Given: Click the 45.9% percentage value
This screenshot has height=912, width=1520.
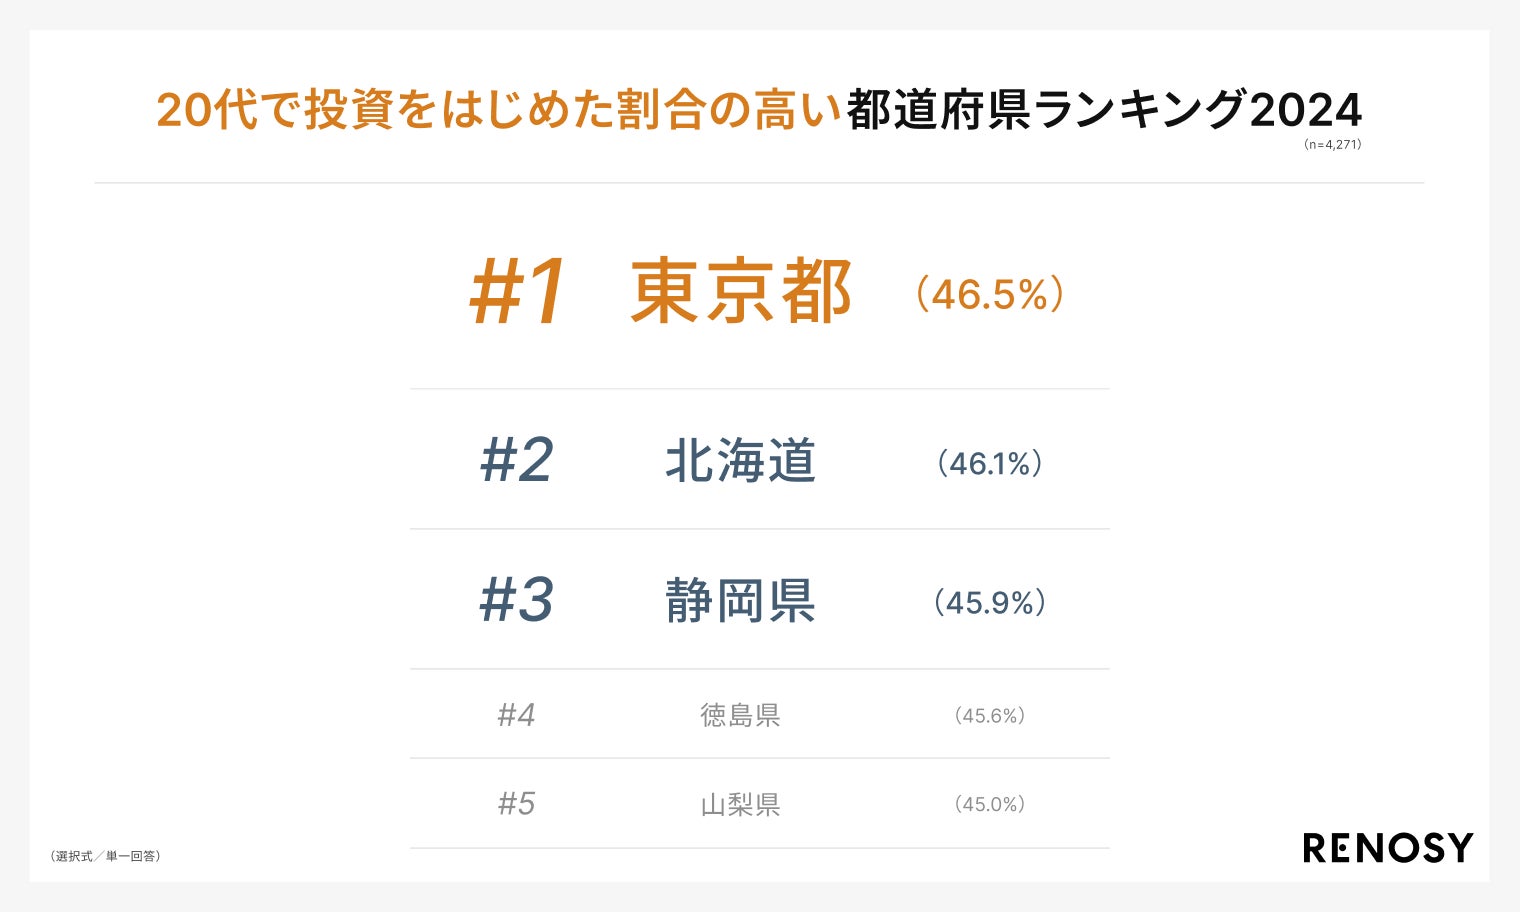Looking at the screenshot, I should (990, 603).
